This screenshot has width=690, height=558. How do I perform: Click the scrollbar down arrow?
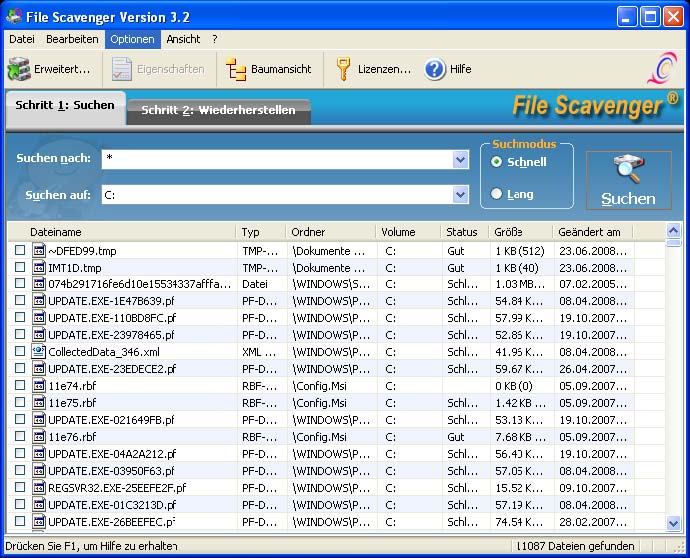[x=673, y=523]
